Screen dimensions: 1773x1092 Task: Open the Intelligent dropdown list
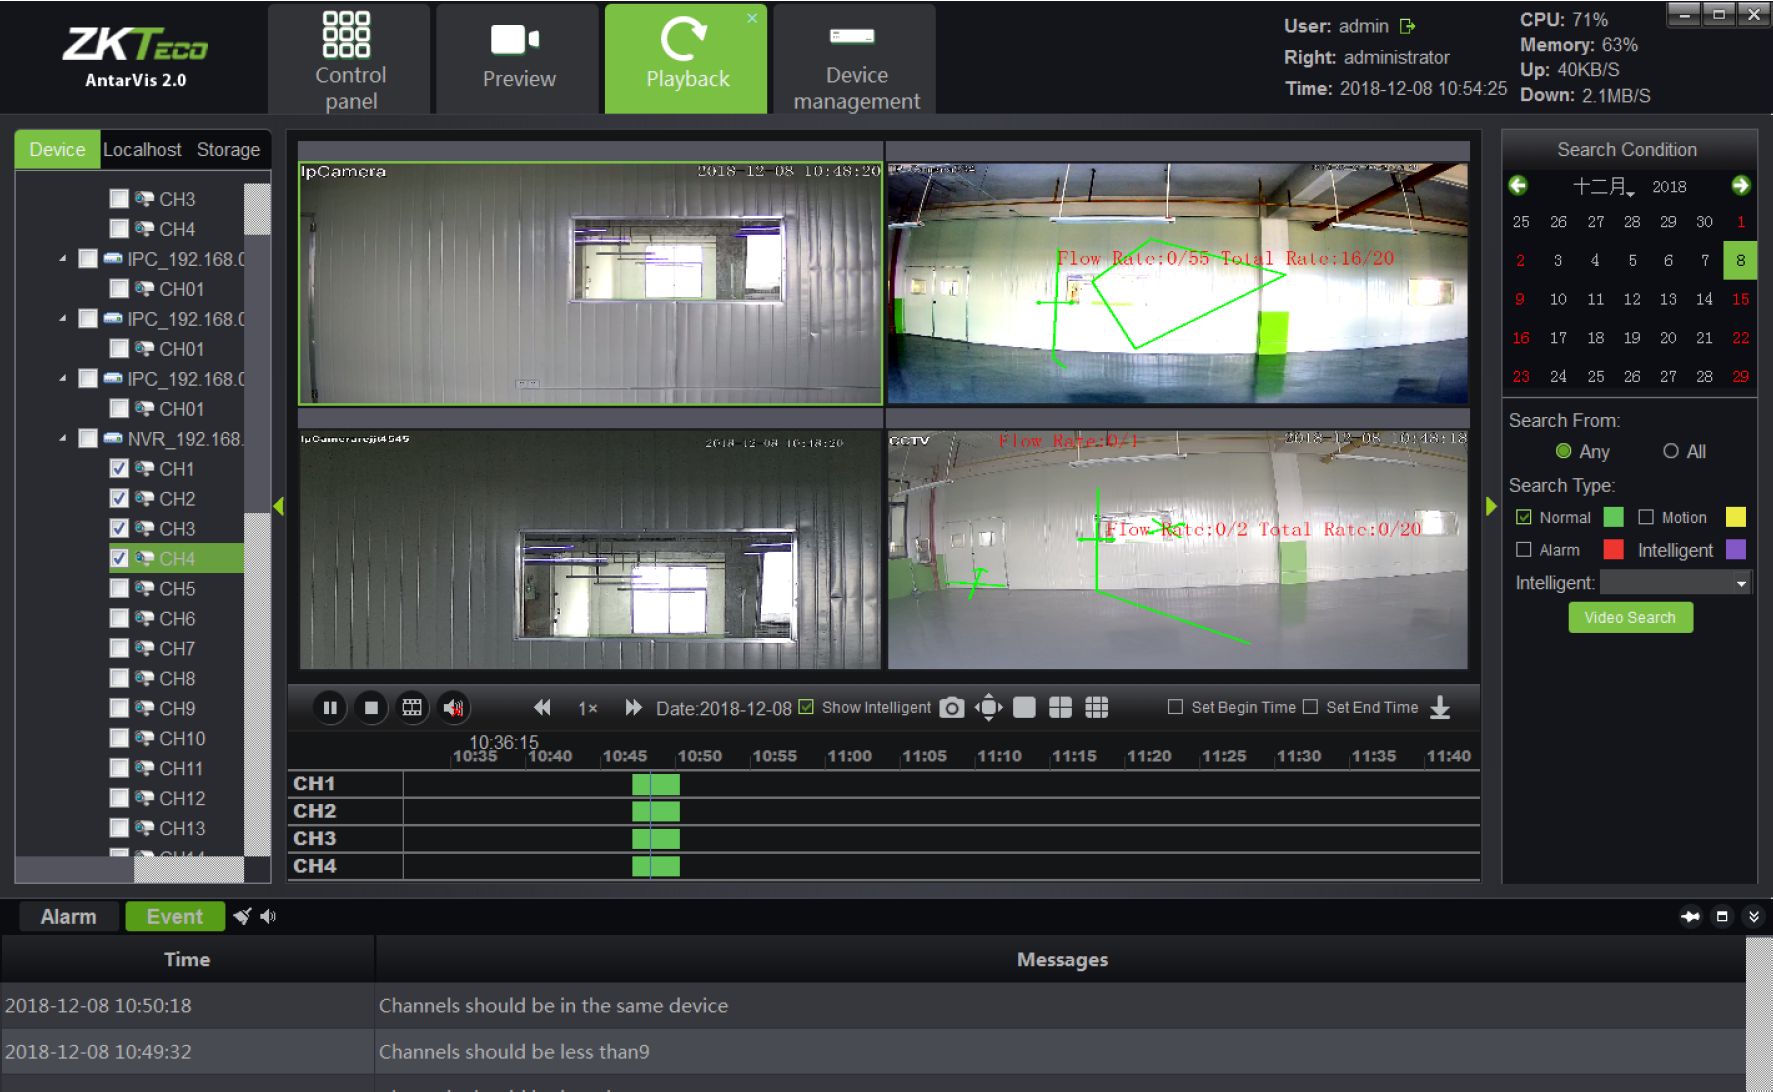(x=1741, y=583)
